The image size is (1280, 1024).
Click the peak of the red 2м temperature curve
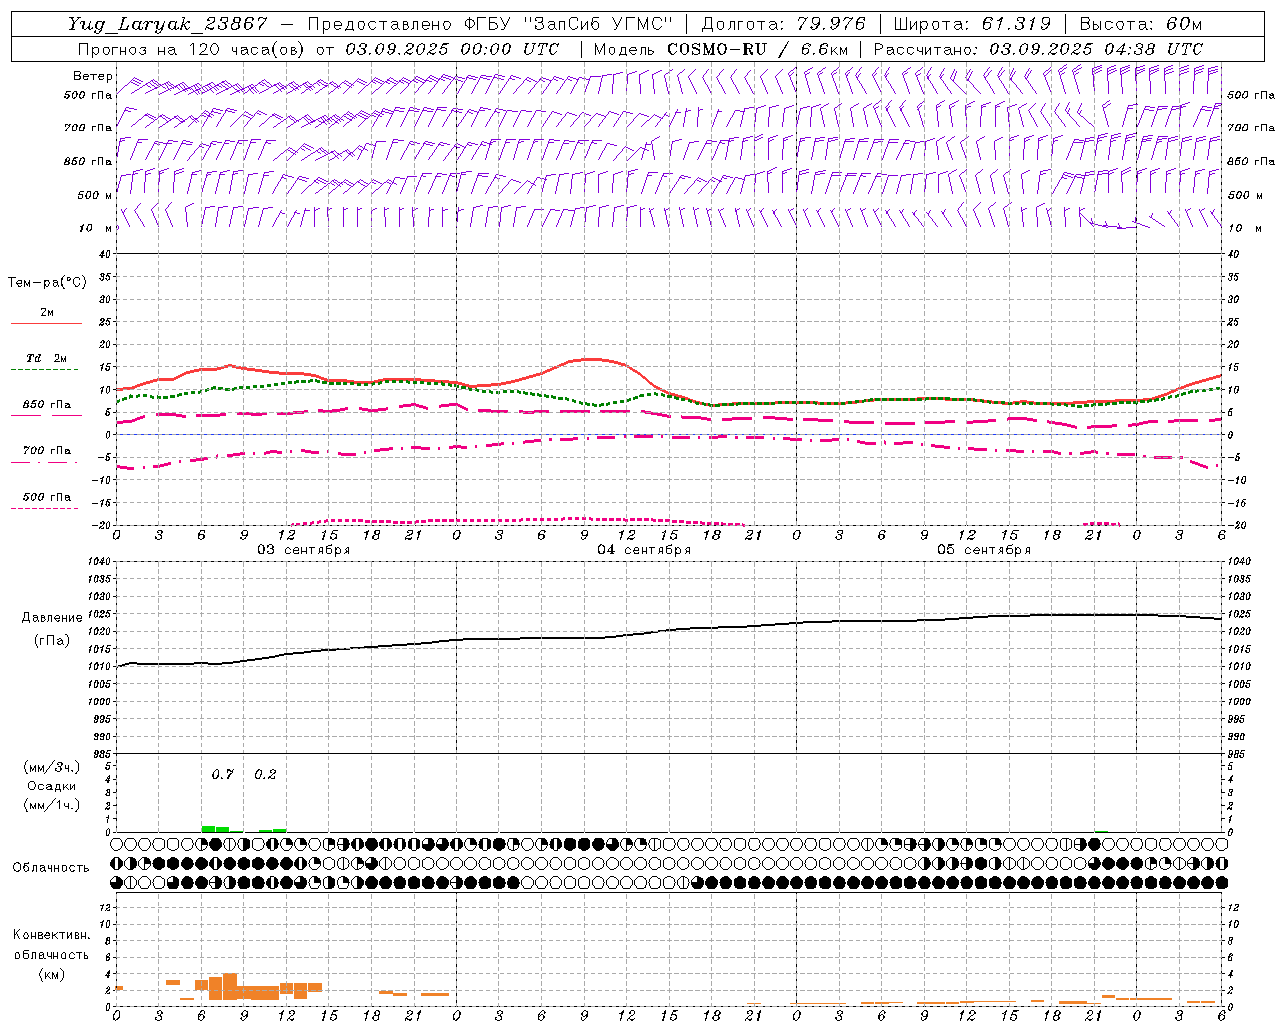click(x=592, y=358)
